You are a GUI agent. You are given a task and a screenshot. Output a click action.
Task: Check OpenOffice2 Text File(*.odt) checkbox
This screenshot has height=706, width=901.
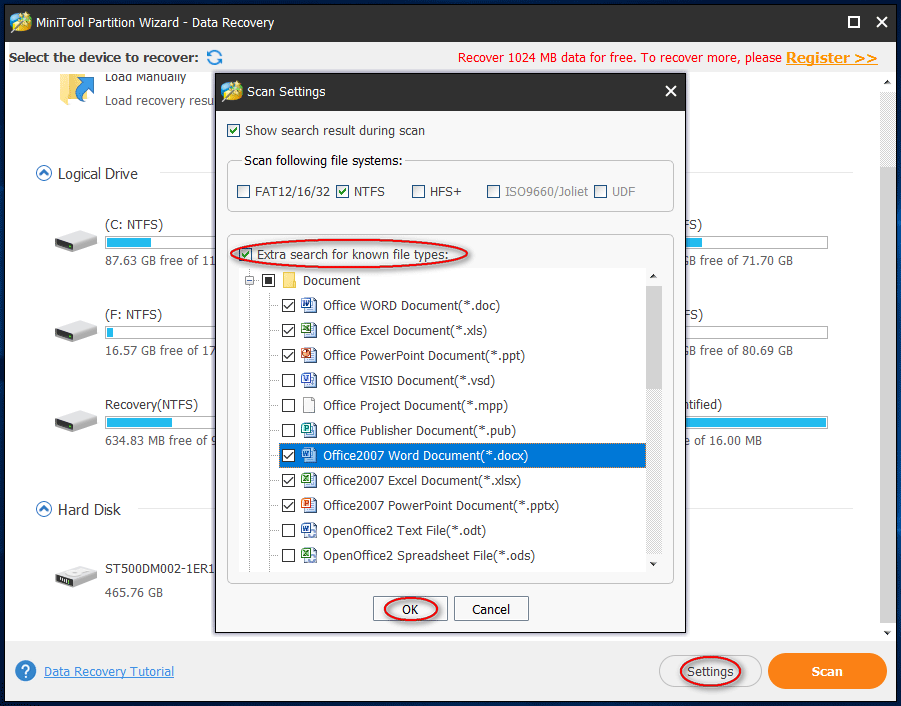(x=288, y=530)
